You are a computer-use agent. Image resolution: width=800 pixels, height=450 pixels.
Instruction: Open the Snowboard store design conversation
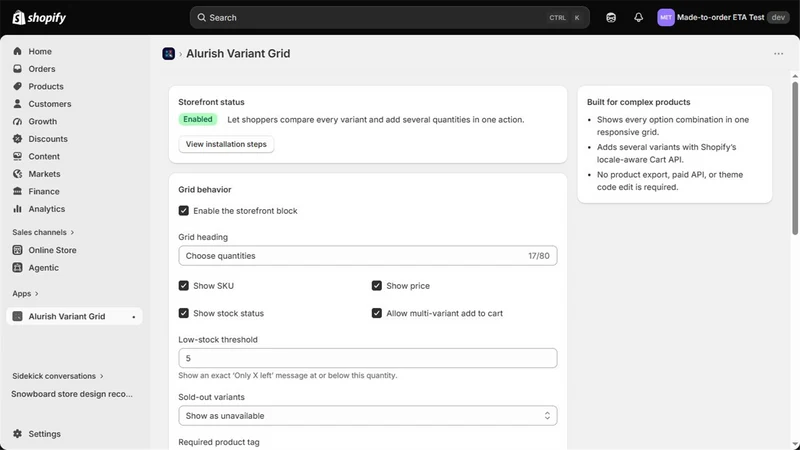click(72, 394)
